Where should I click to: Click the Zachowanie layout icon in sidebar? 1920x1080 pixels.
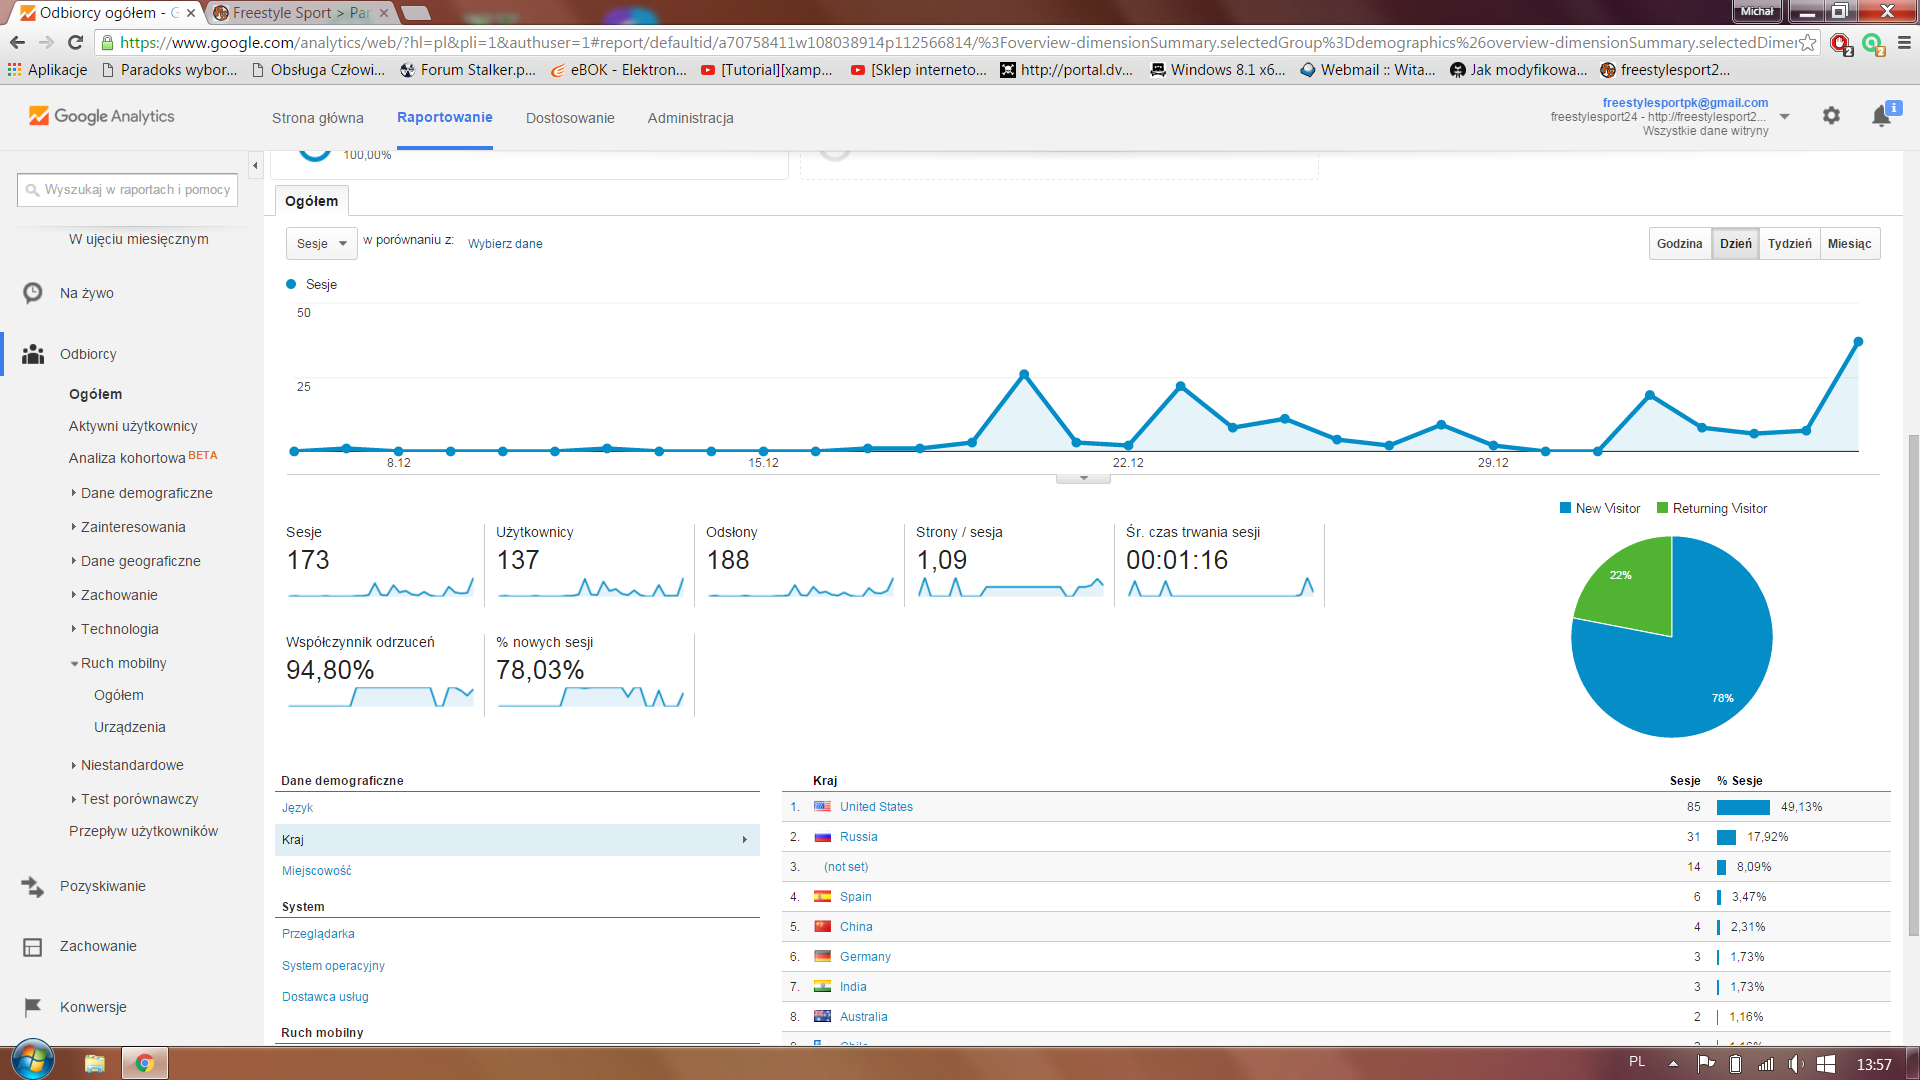[33, 947]
